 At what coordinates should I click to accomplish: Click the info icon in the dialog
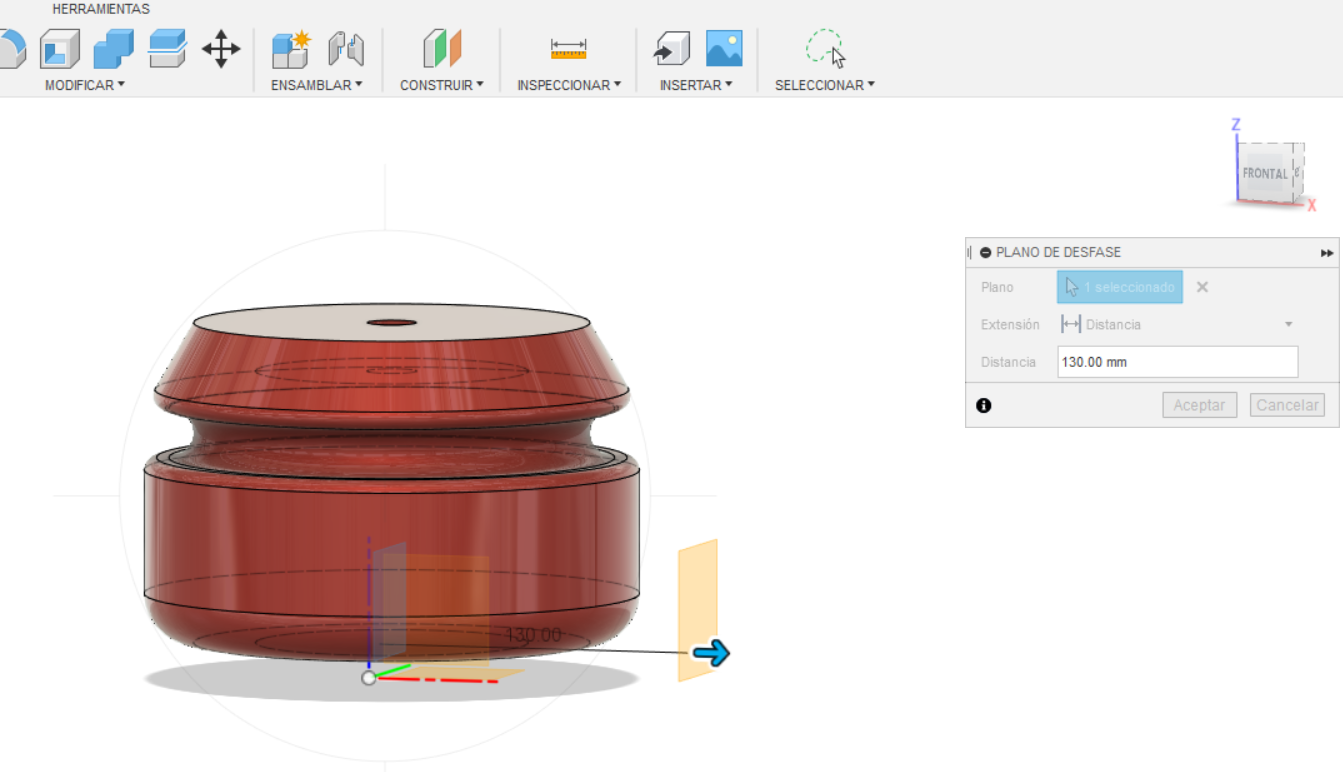[984, 405]
